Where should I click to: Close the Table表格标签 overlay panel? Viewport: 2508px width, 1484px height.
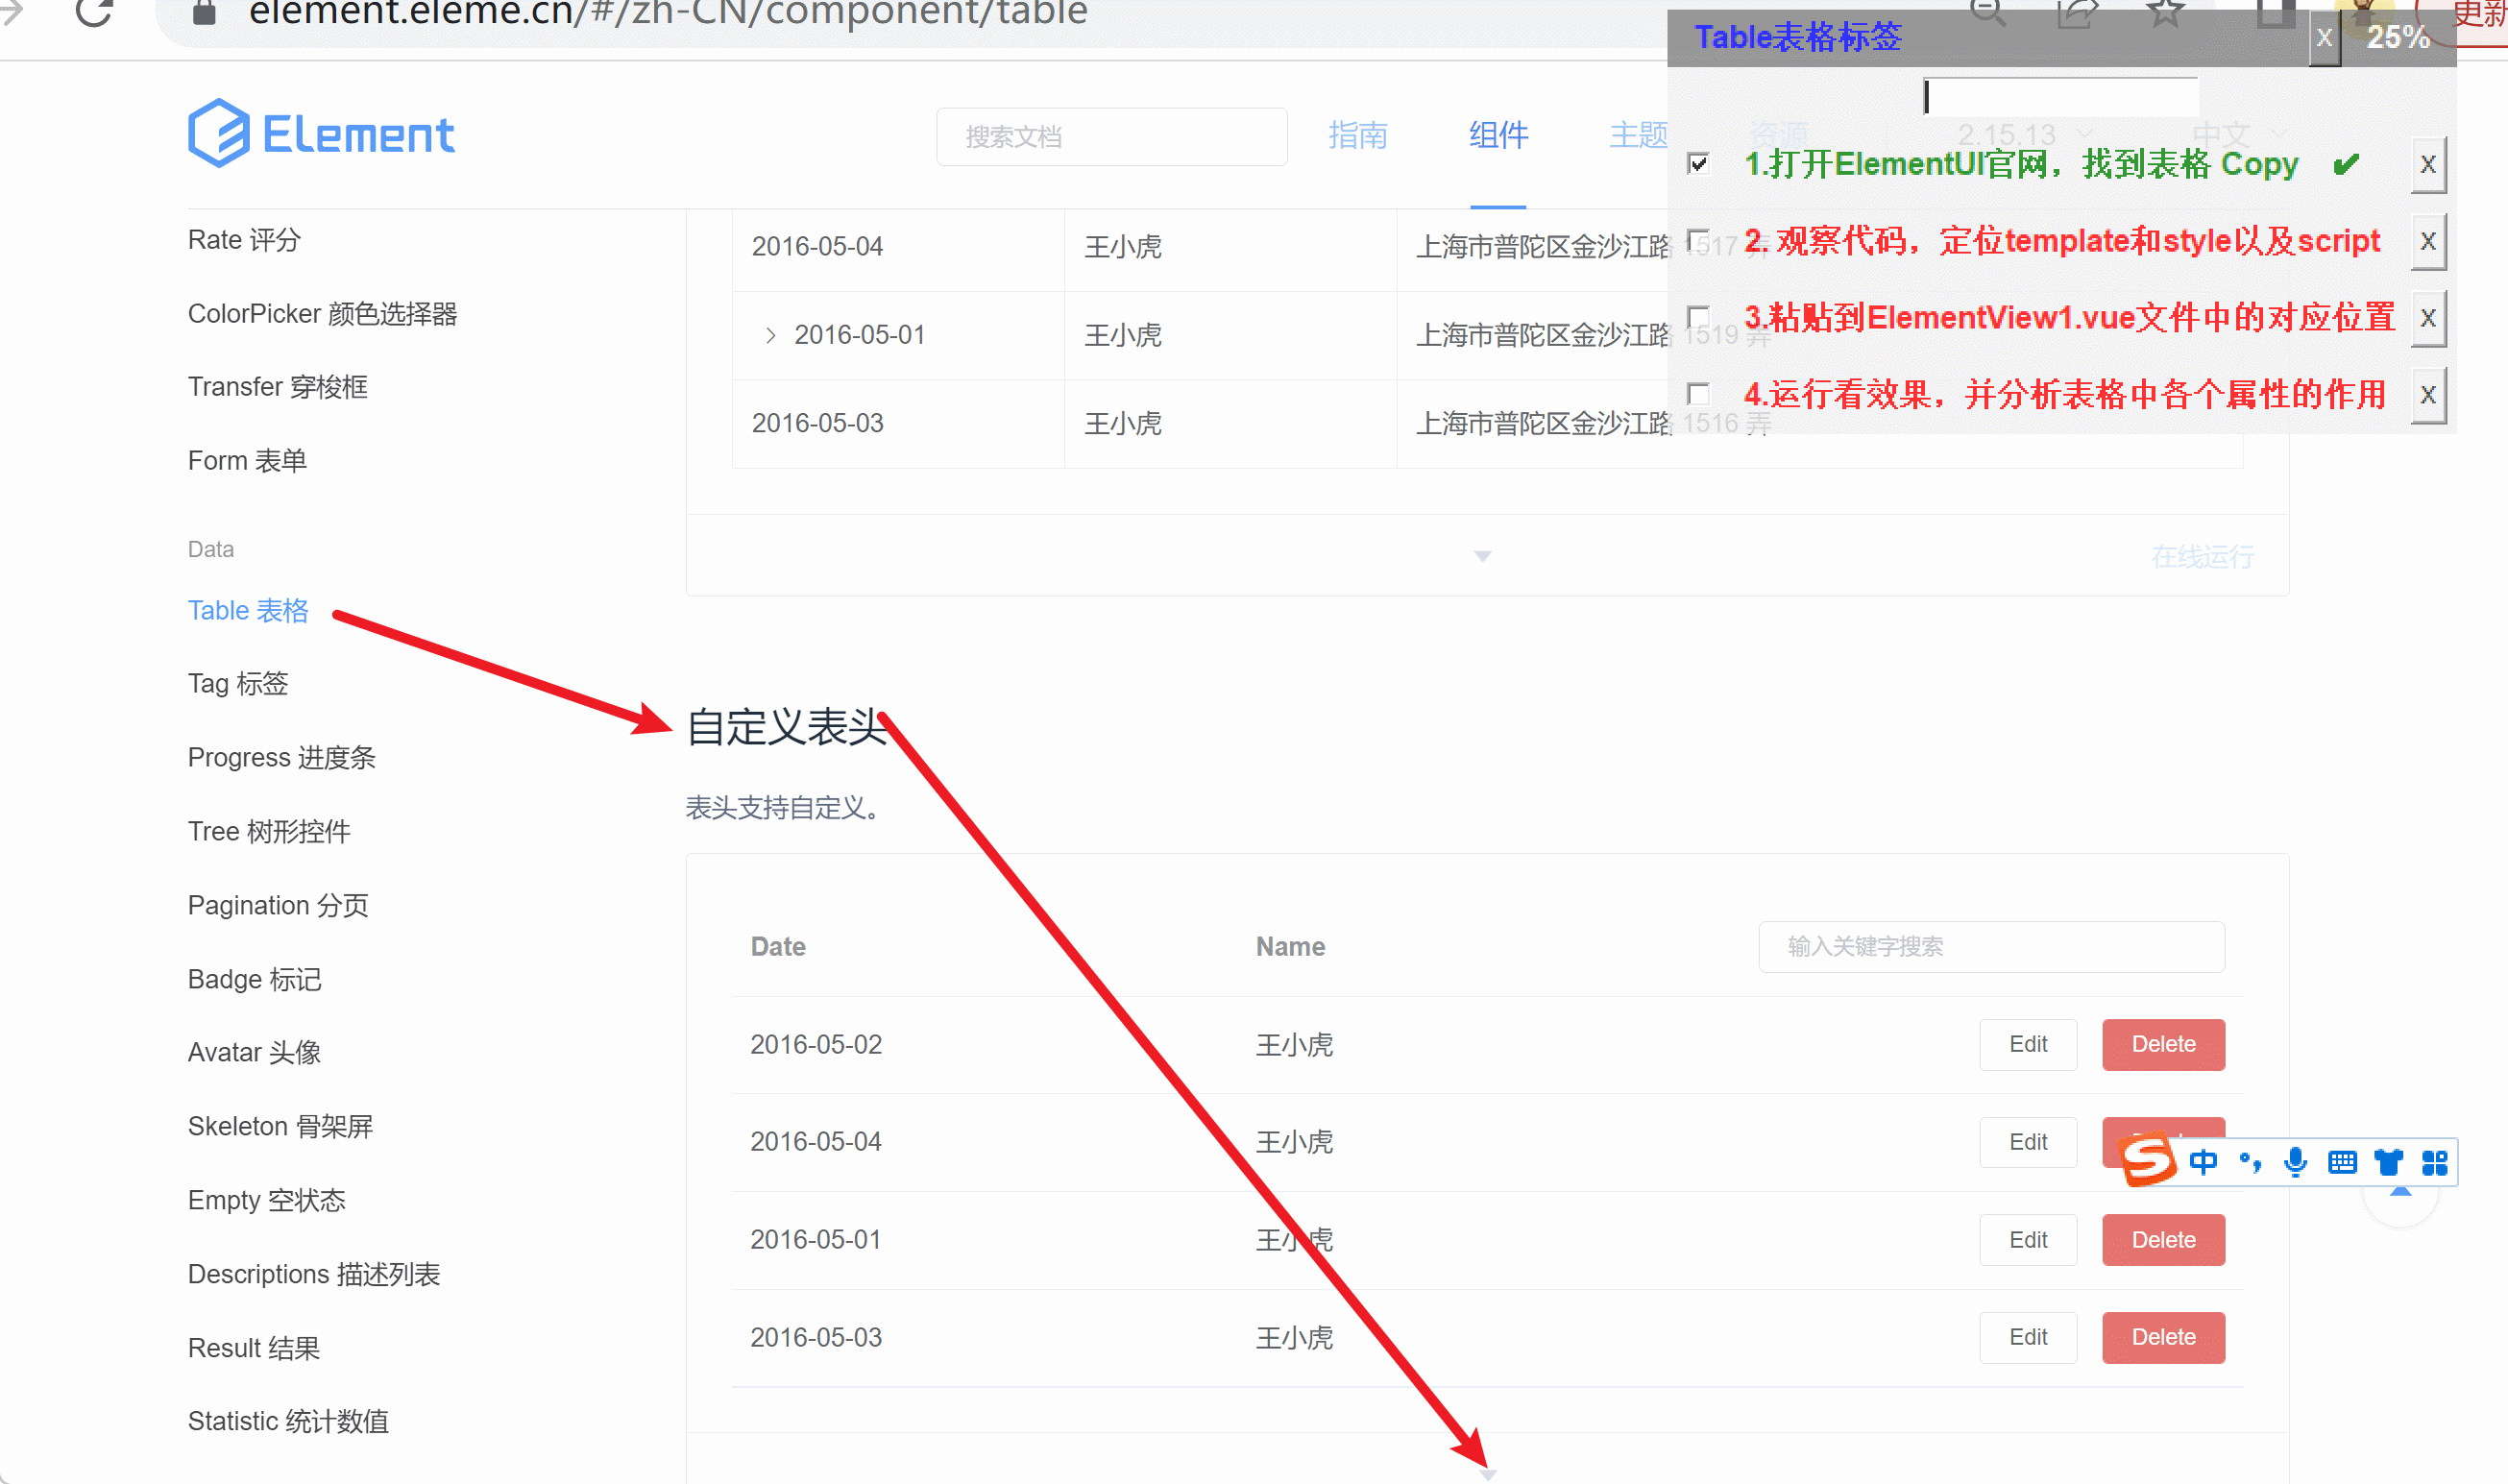[x=2325, y=38]
